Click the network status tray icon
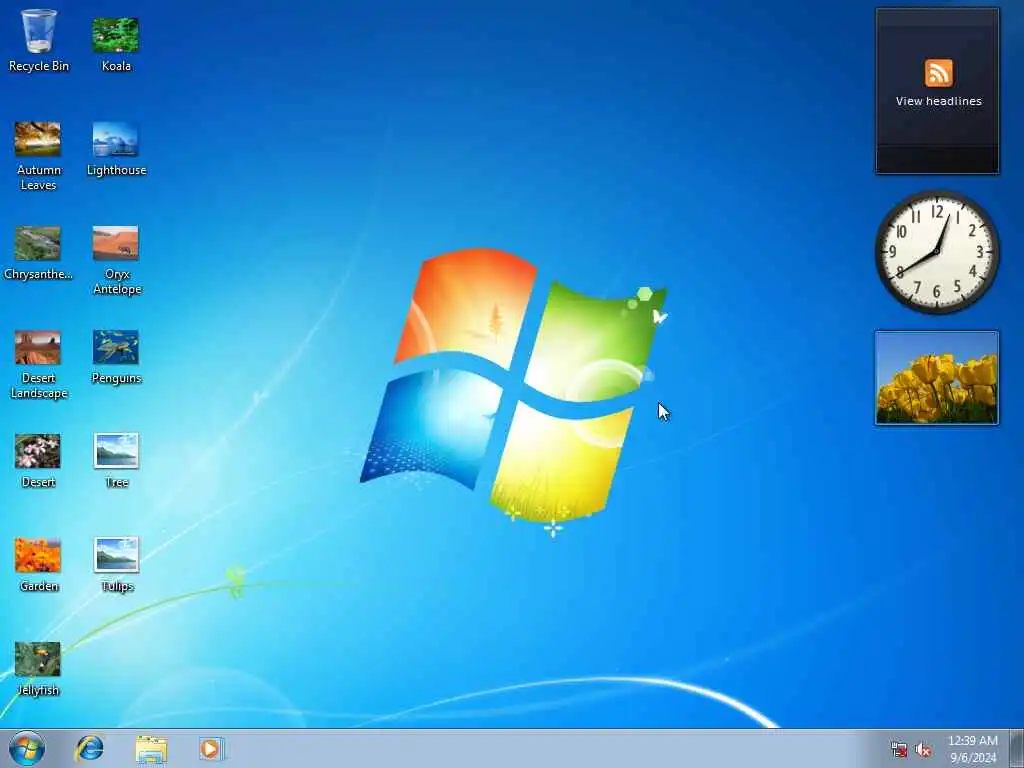 899,750
